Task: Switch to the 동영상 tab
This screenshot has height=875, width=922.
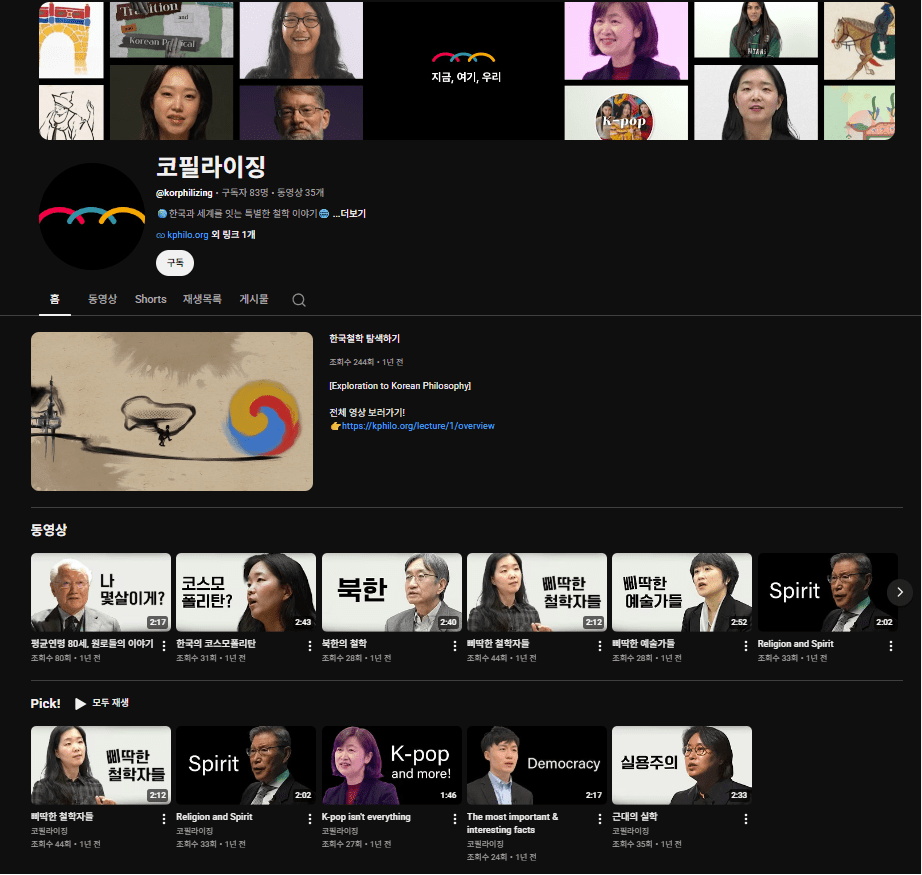Action: [x=102, y=299]
